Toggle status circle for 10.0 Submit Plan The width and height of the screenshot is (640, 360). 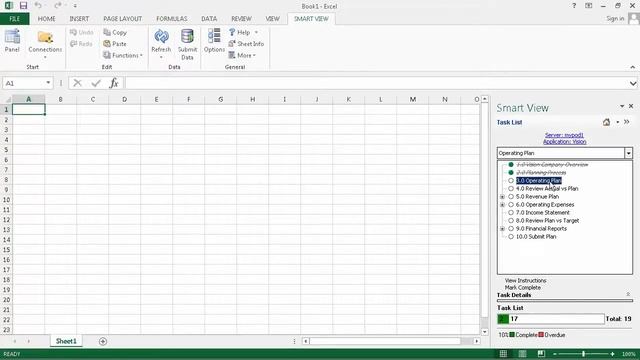[511, 237]
